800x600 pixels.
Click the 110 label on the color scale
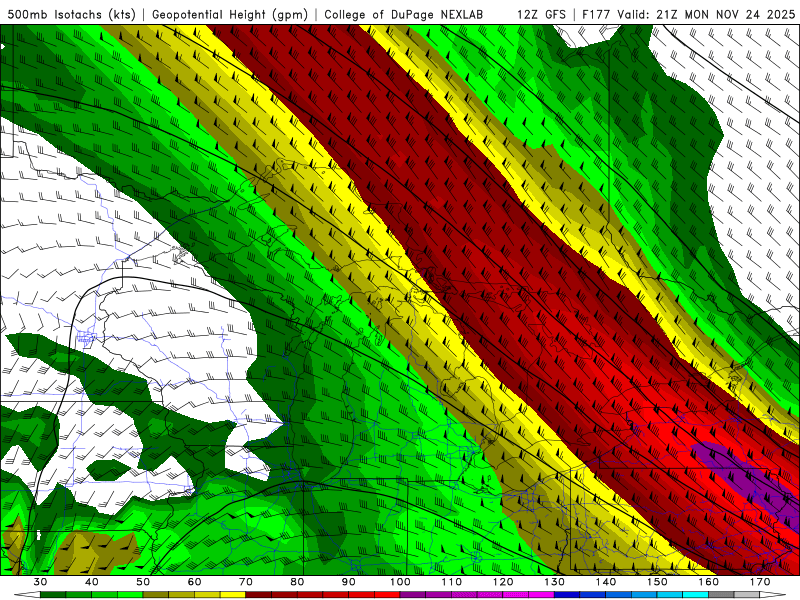tap(452, 582)
